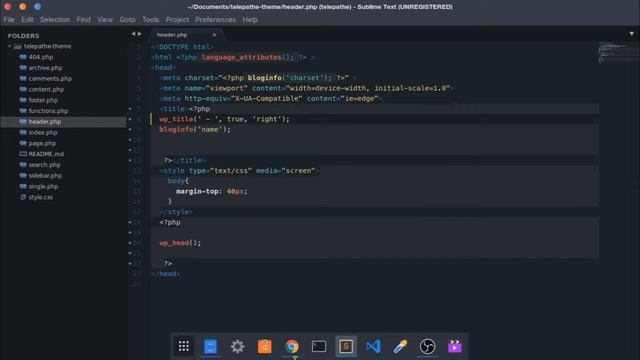Launch Google Chrome from dock
Image resolution: width=640 pixels, height=360 pixels.
click(291, 346)
